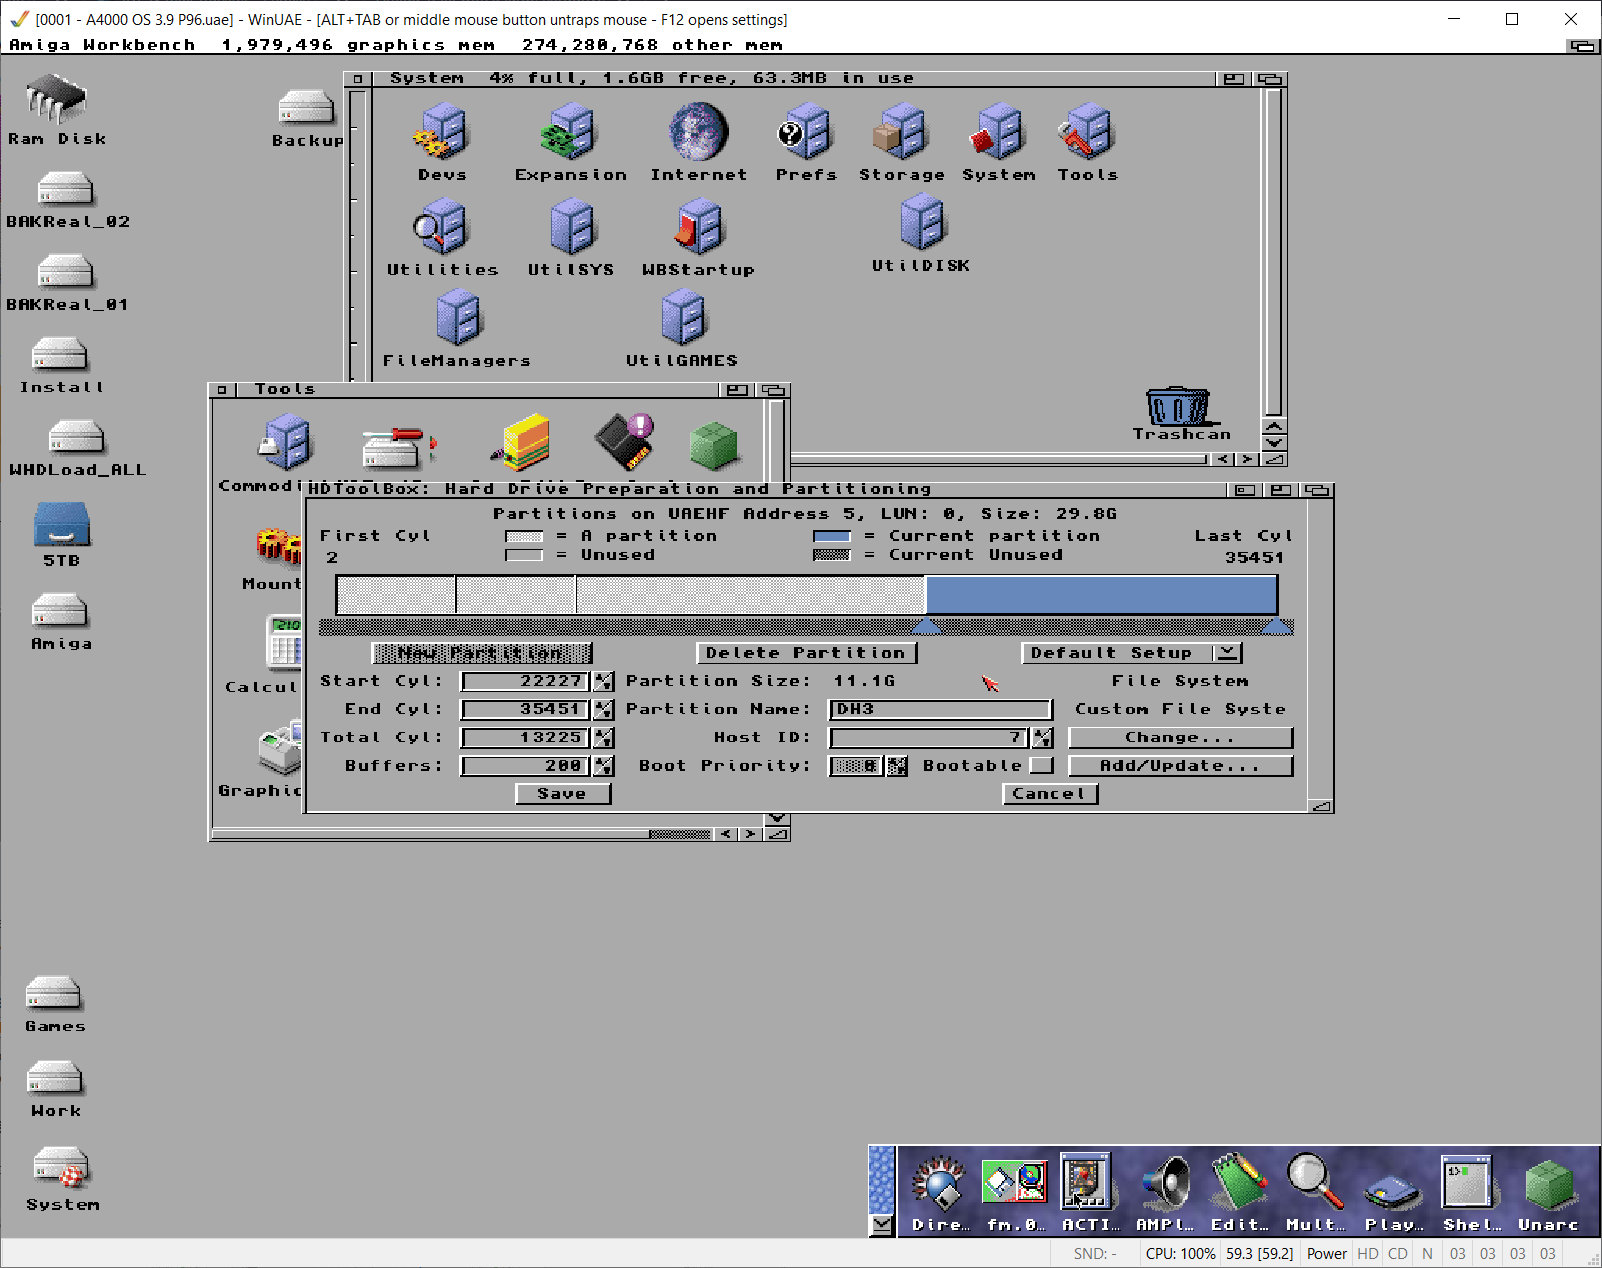
Task: Click partition end slider triangle marker
Action: 1277,626
